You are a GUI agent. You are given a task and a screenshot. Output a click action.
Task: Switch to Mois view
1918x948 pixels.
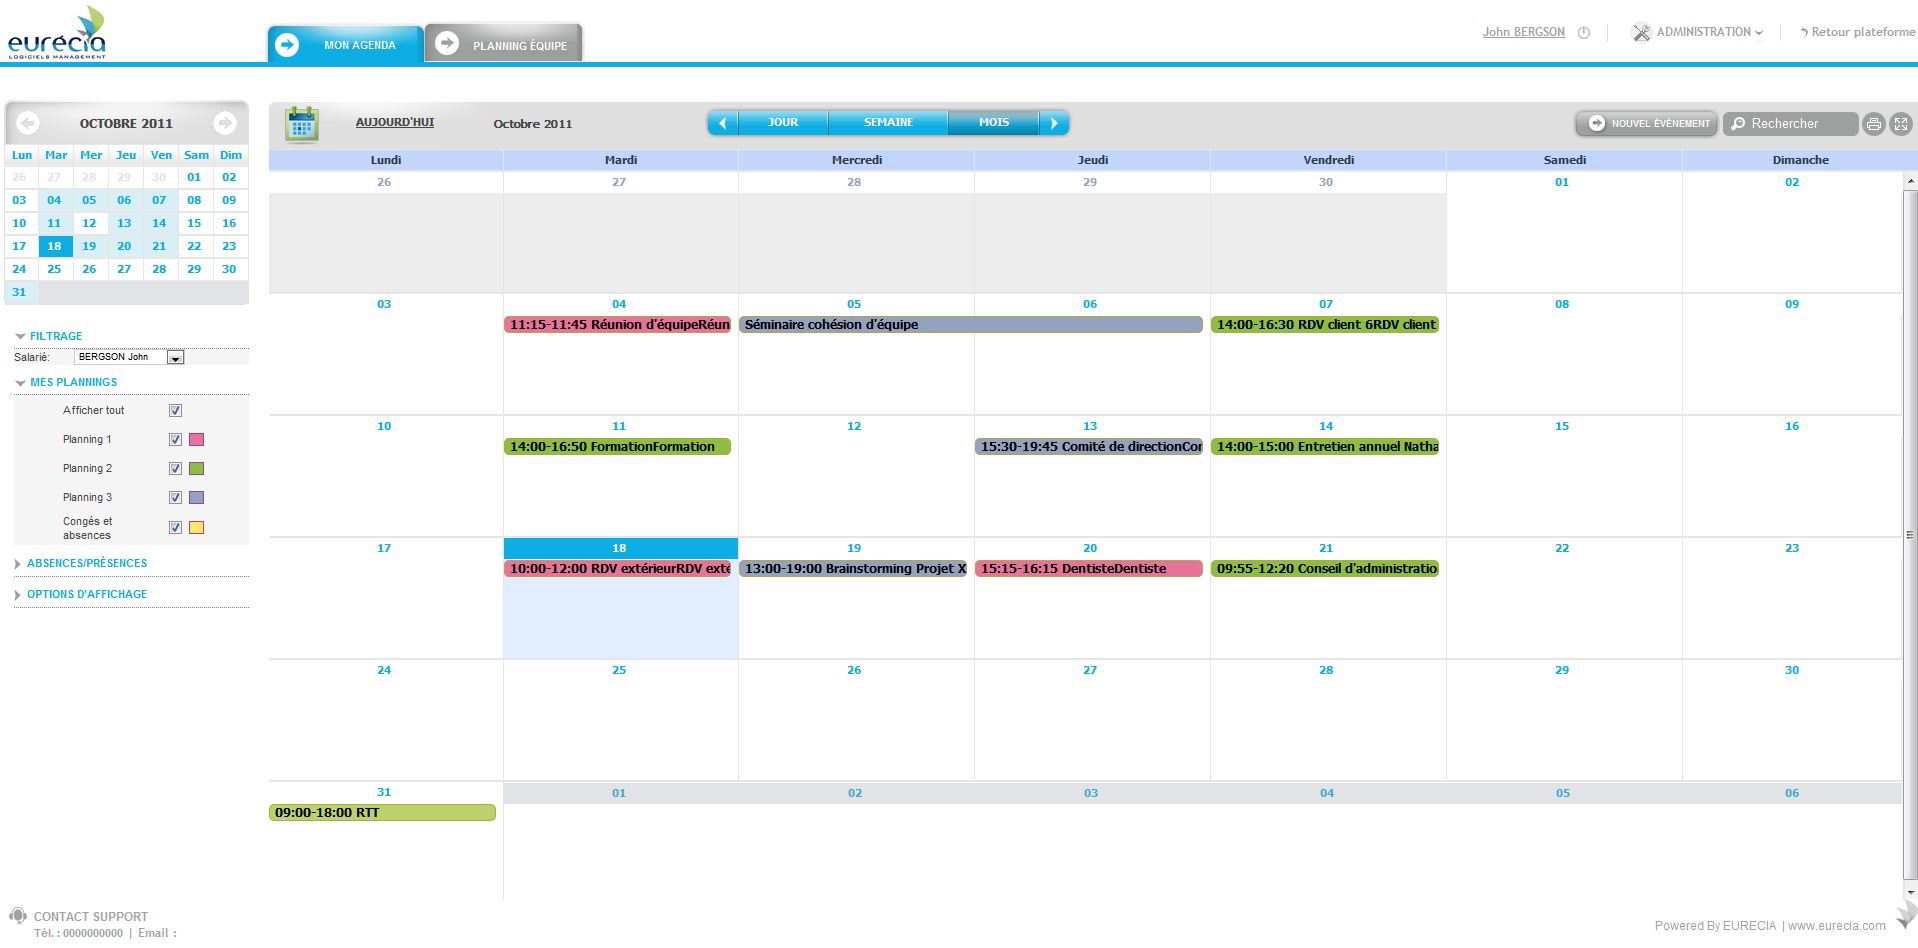pyautogui.click(x=994, y=123)
